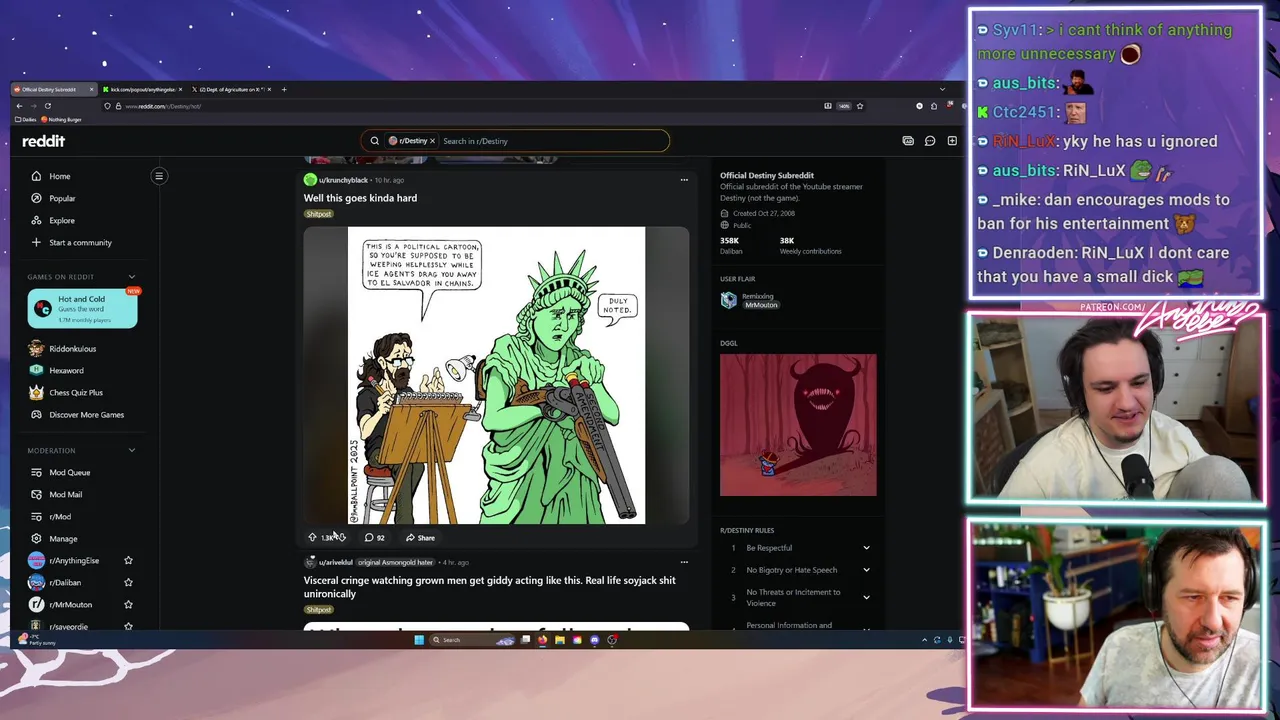Downvote the kinda hard post
1280x720 pixels.
pyautogui.click(x=341, y=538)
